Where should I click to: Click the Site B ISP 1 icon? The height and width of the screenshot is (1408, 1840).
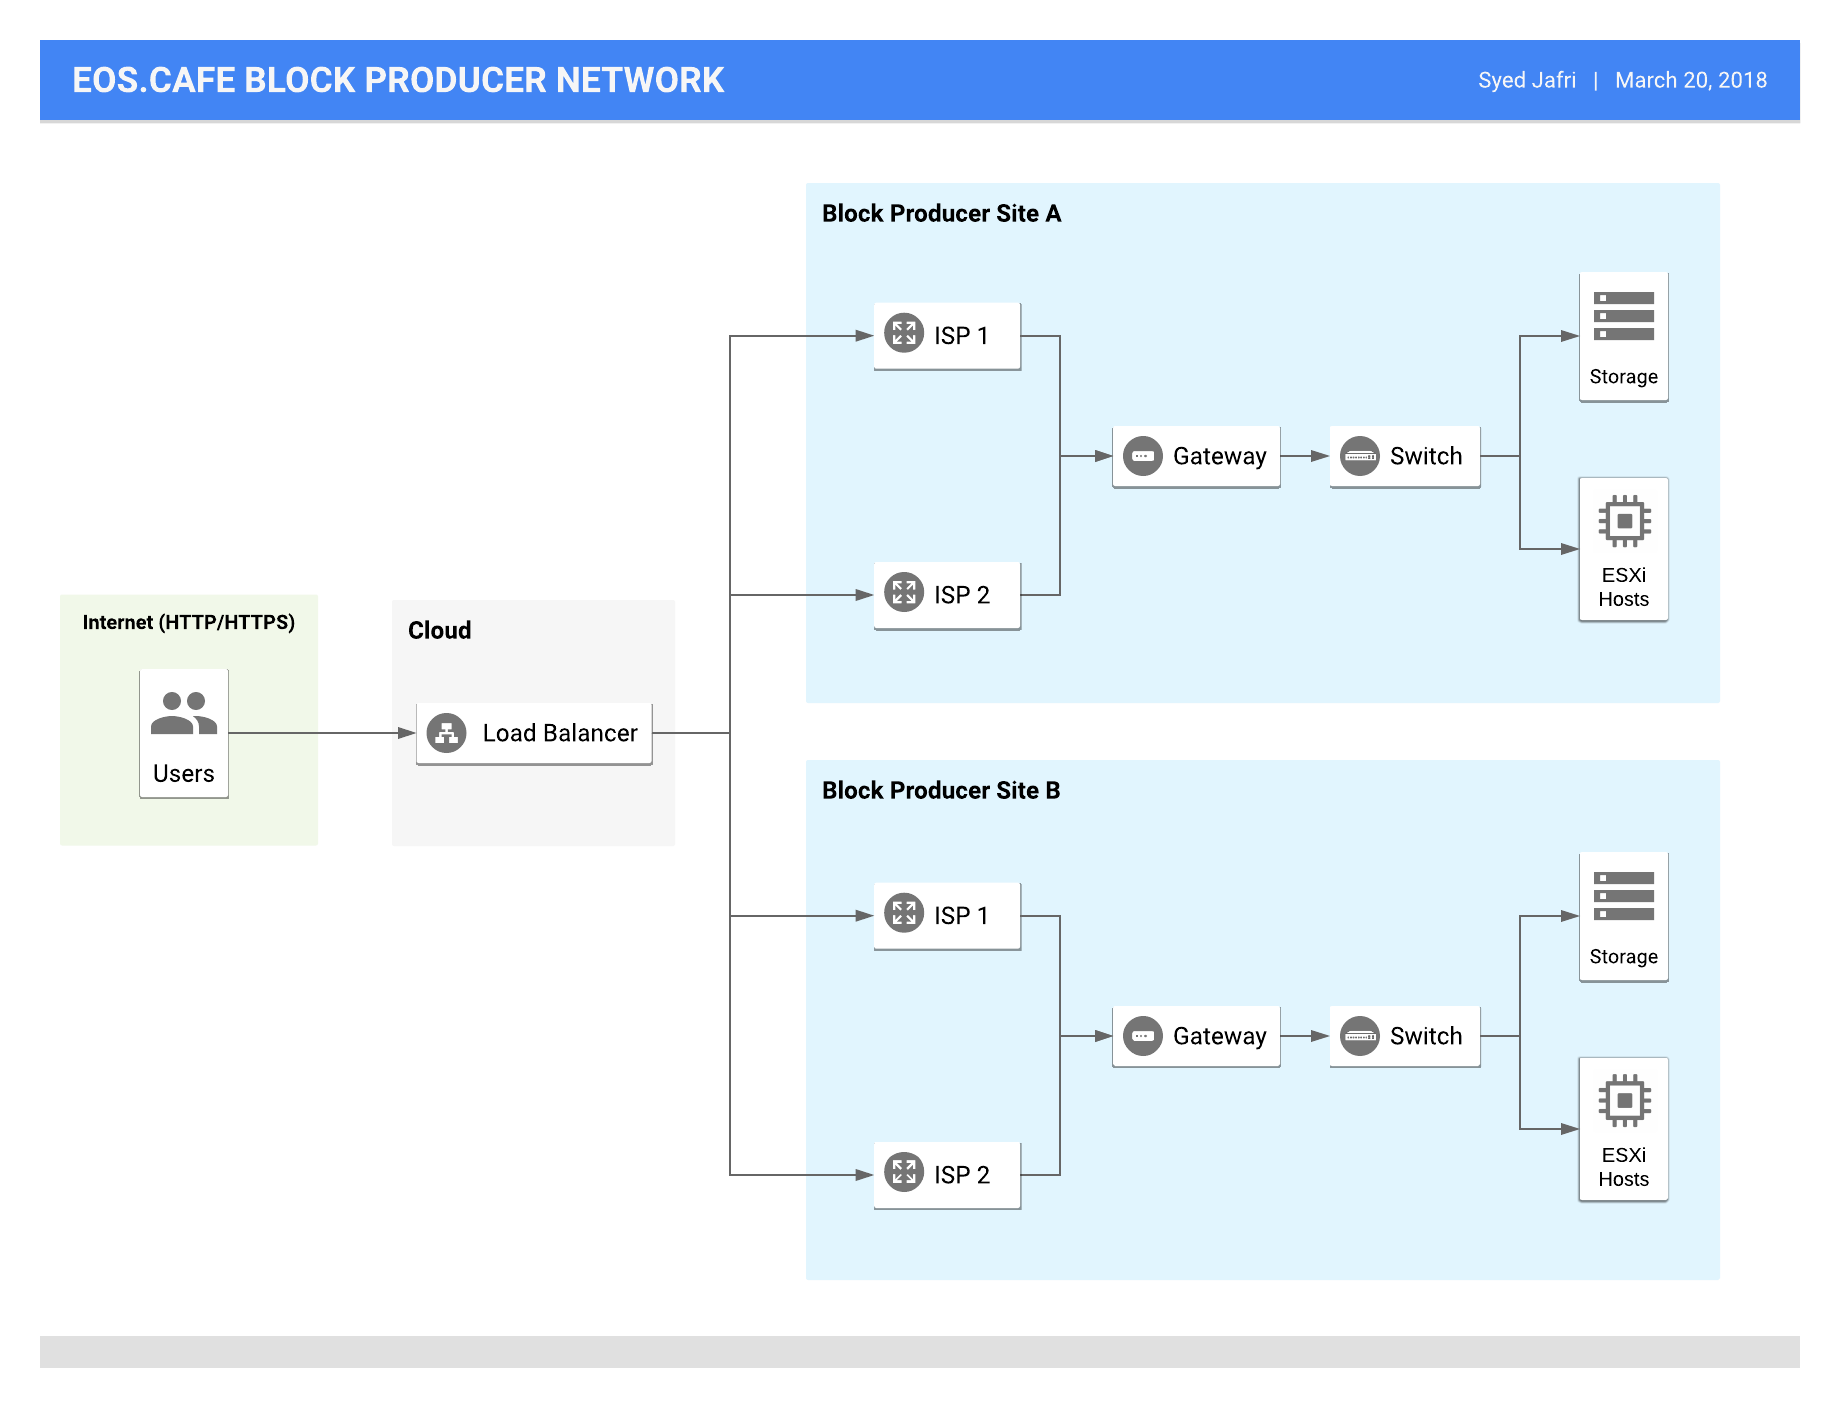904,913
